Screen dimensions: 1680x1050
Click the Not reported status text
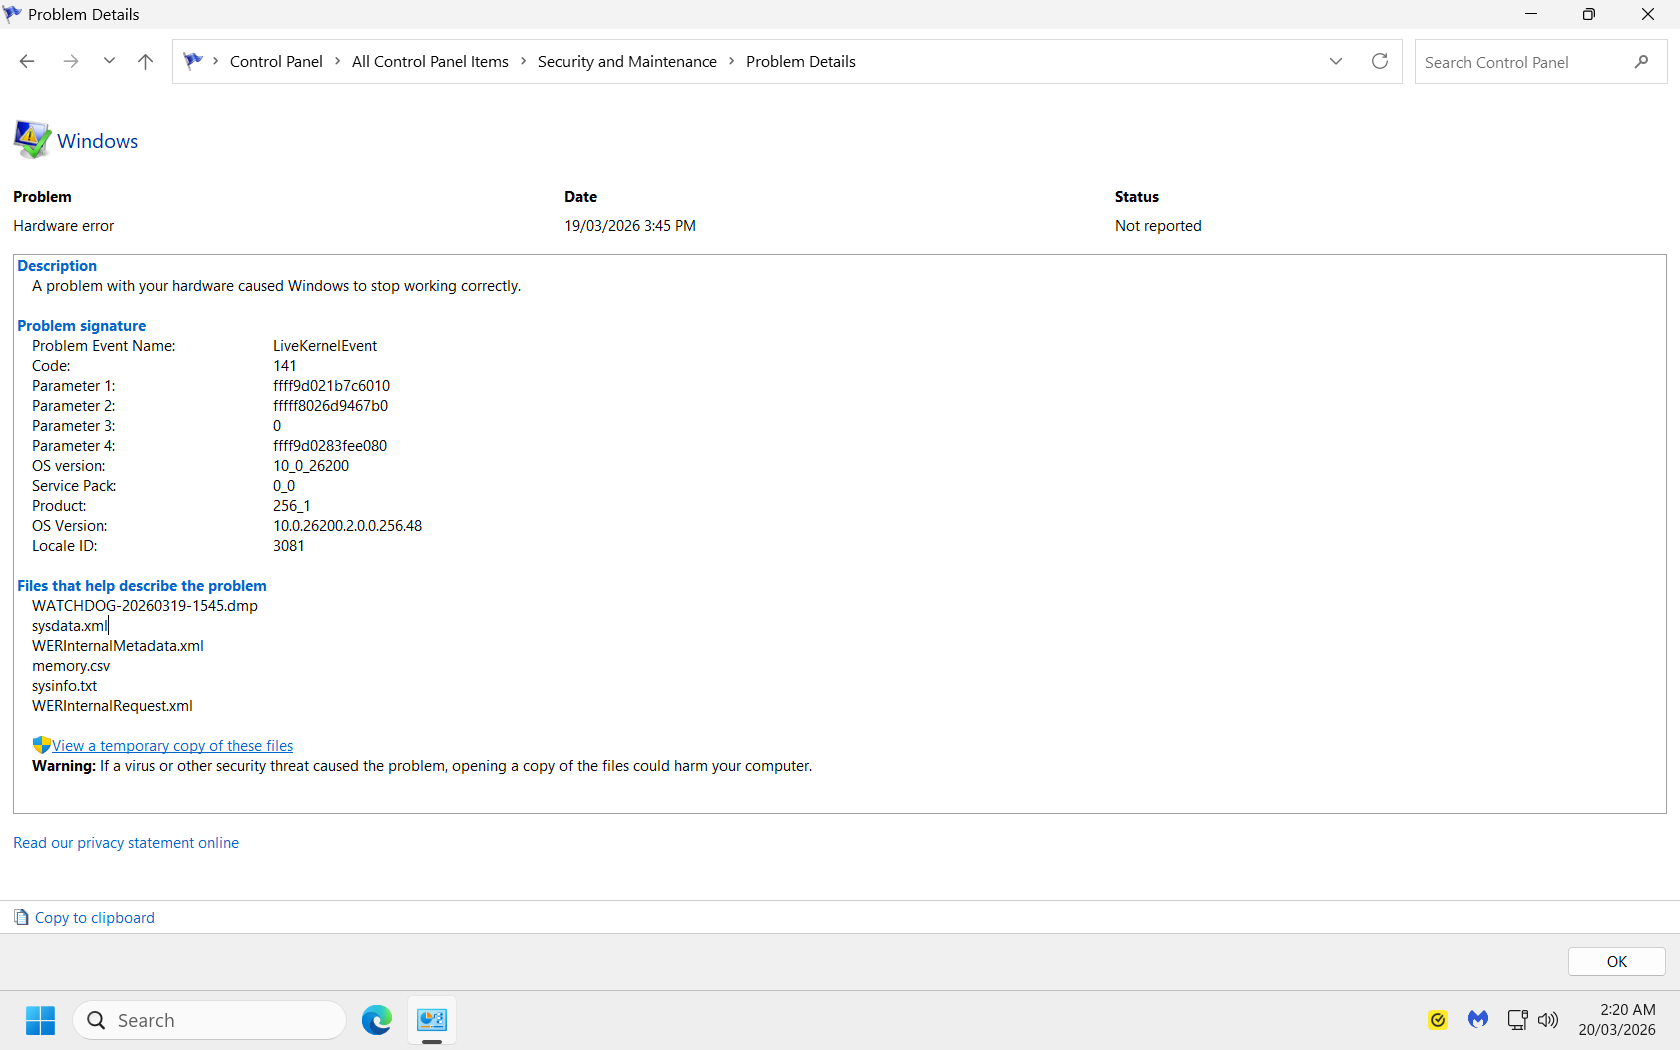point(1158,226)
